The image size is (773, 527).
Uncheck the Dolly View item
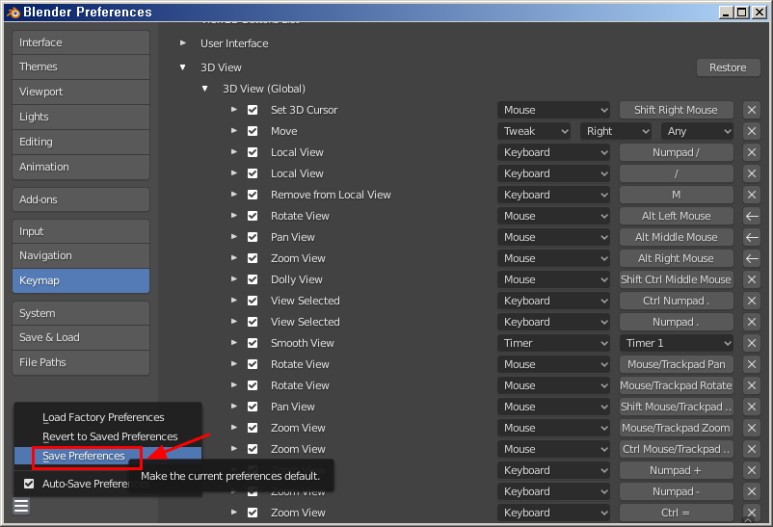pyautogui.click(x=252, y=280)
